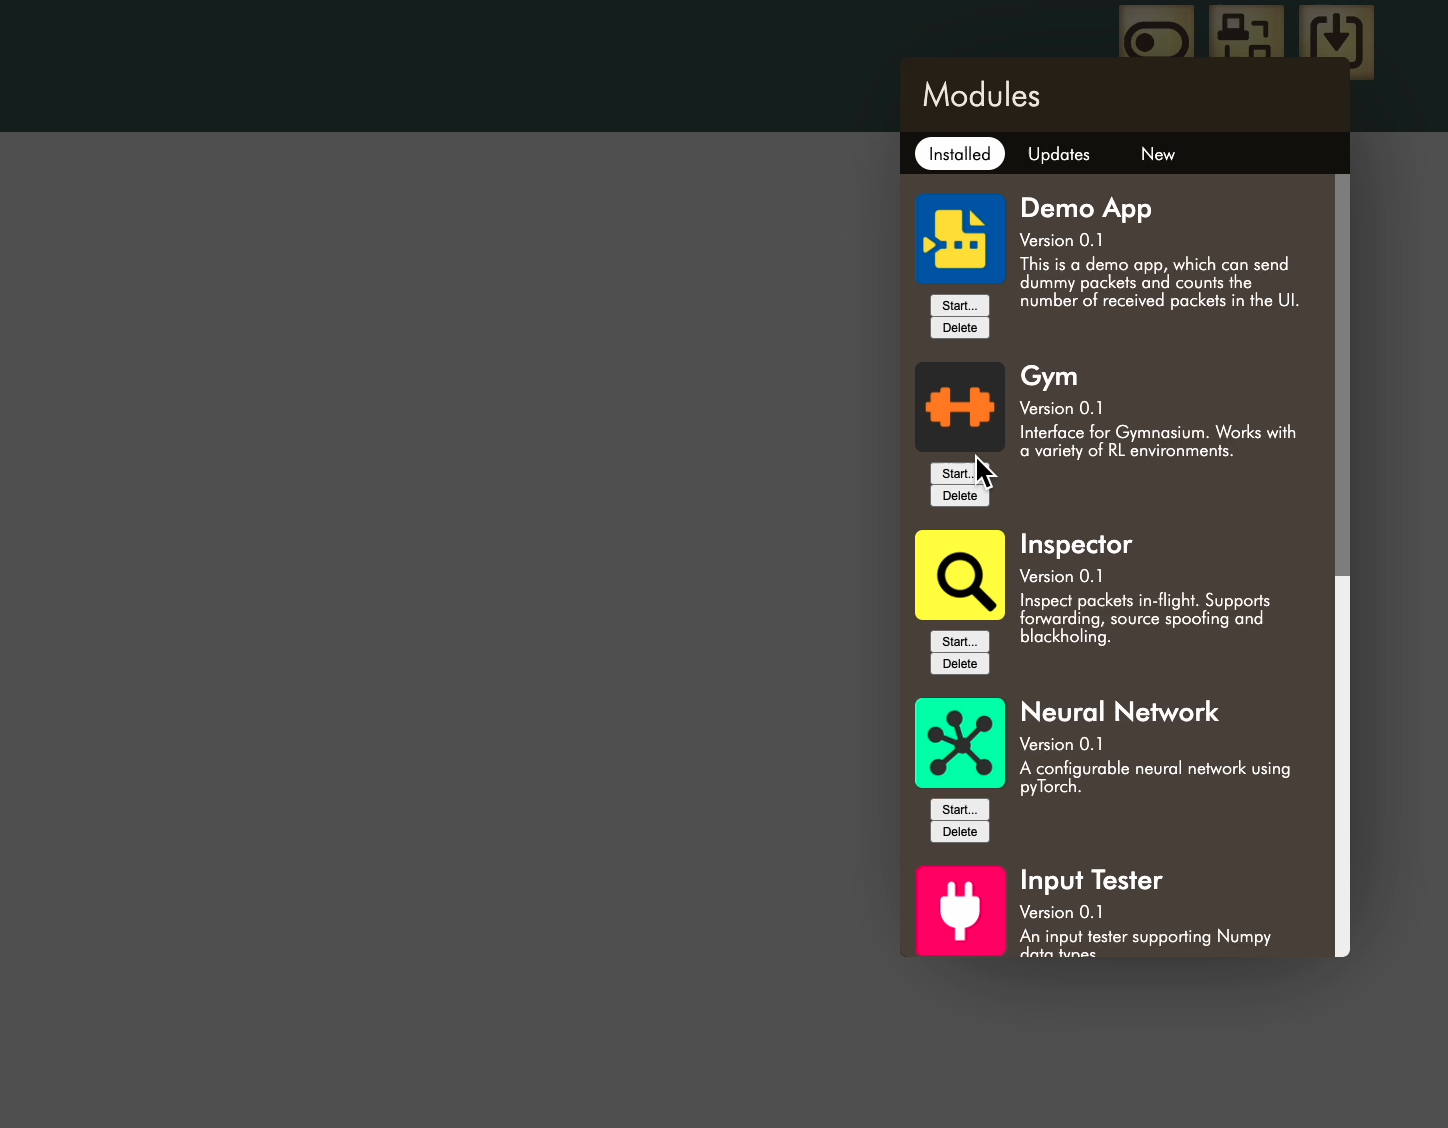Open the New modules tab
Image resolution: width=1448 pixels, height=1128 pixels.
(x=1157, y=154)
